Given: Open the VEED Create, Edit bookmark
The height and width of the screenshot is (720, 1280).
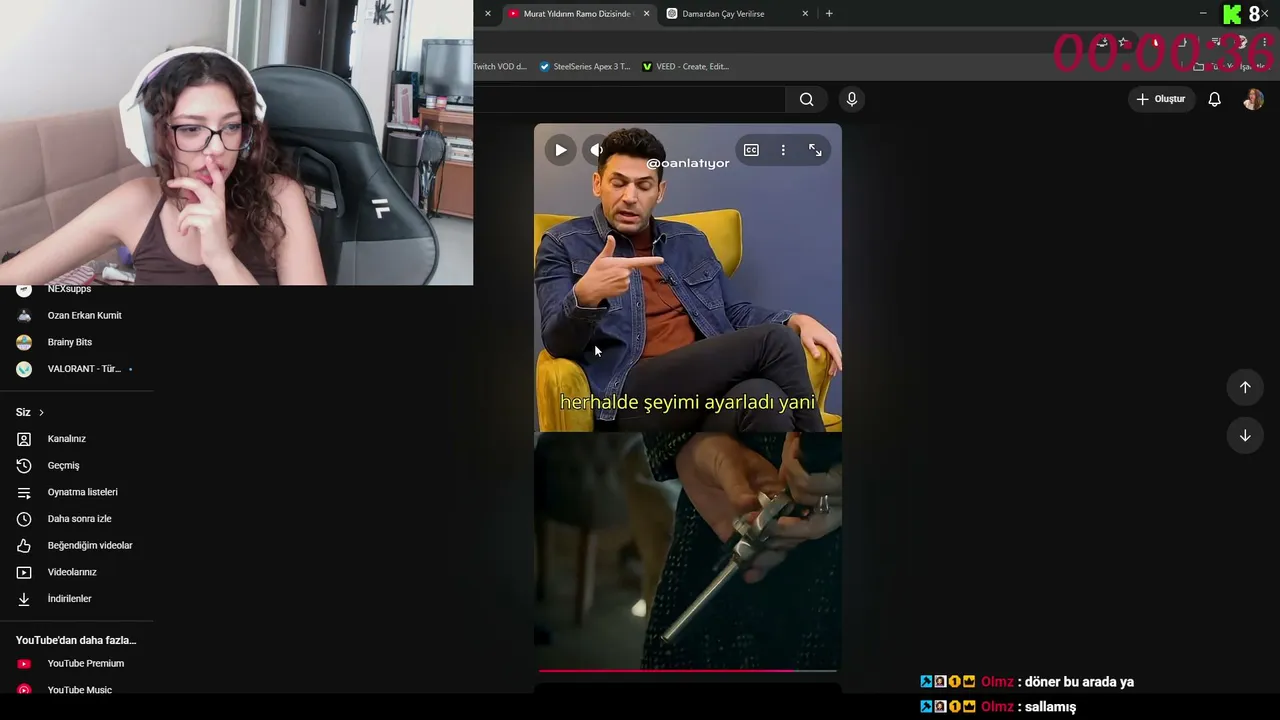Looking at the screenshot, I should 686,67.
